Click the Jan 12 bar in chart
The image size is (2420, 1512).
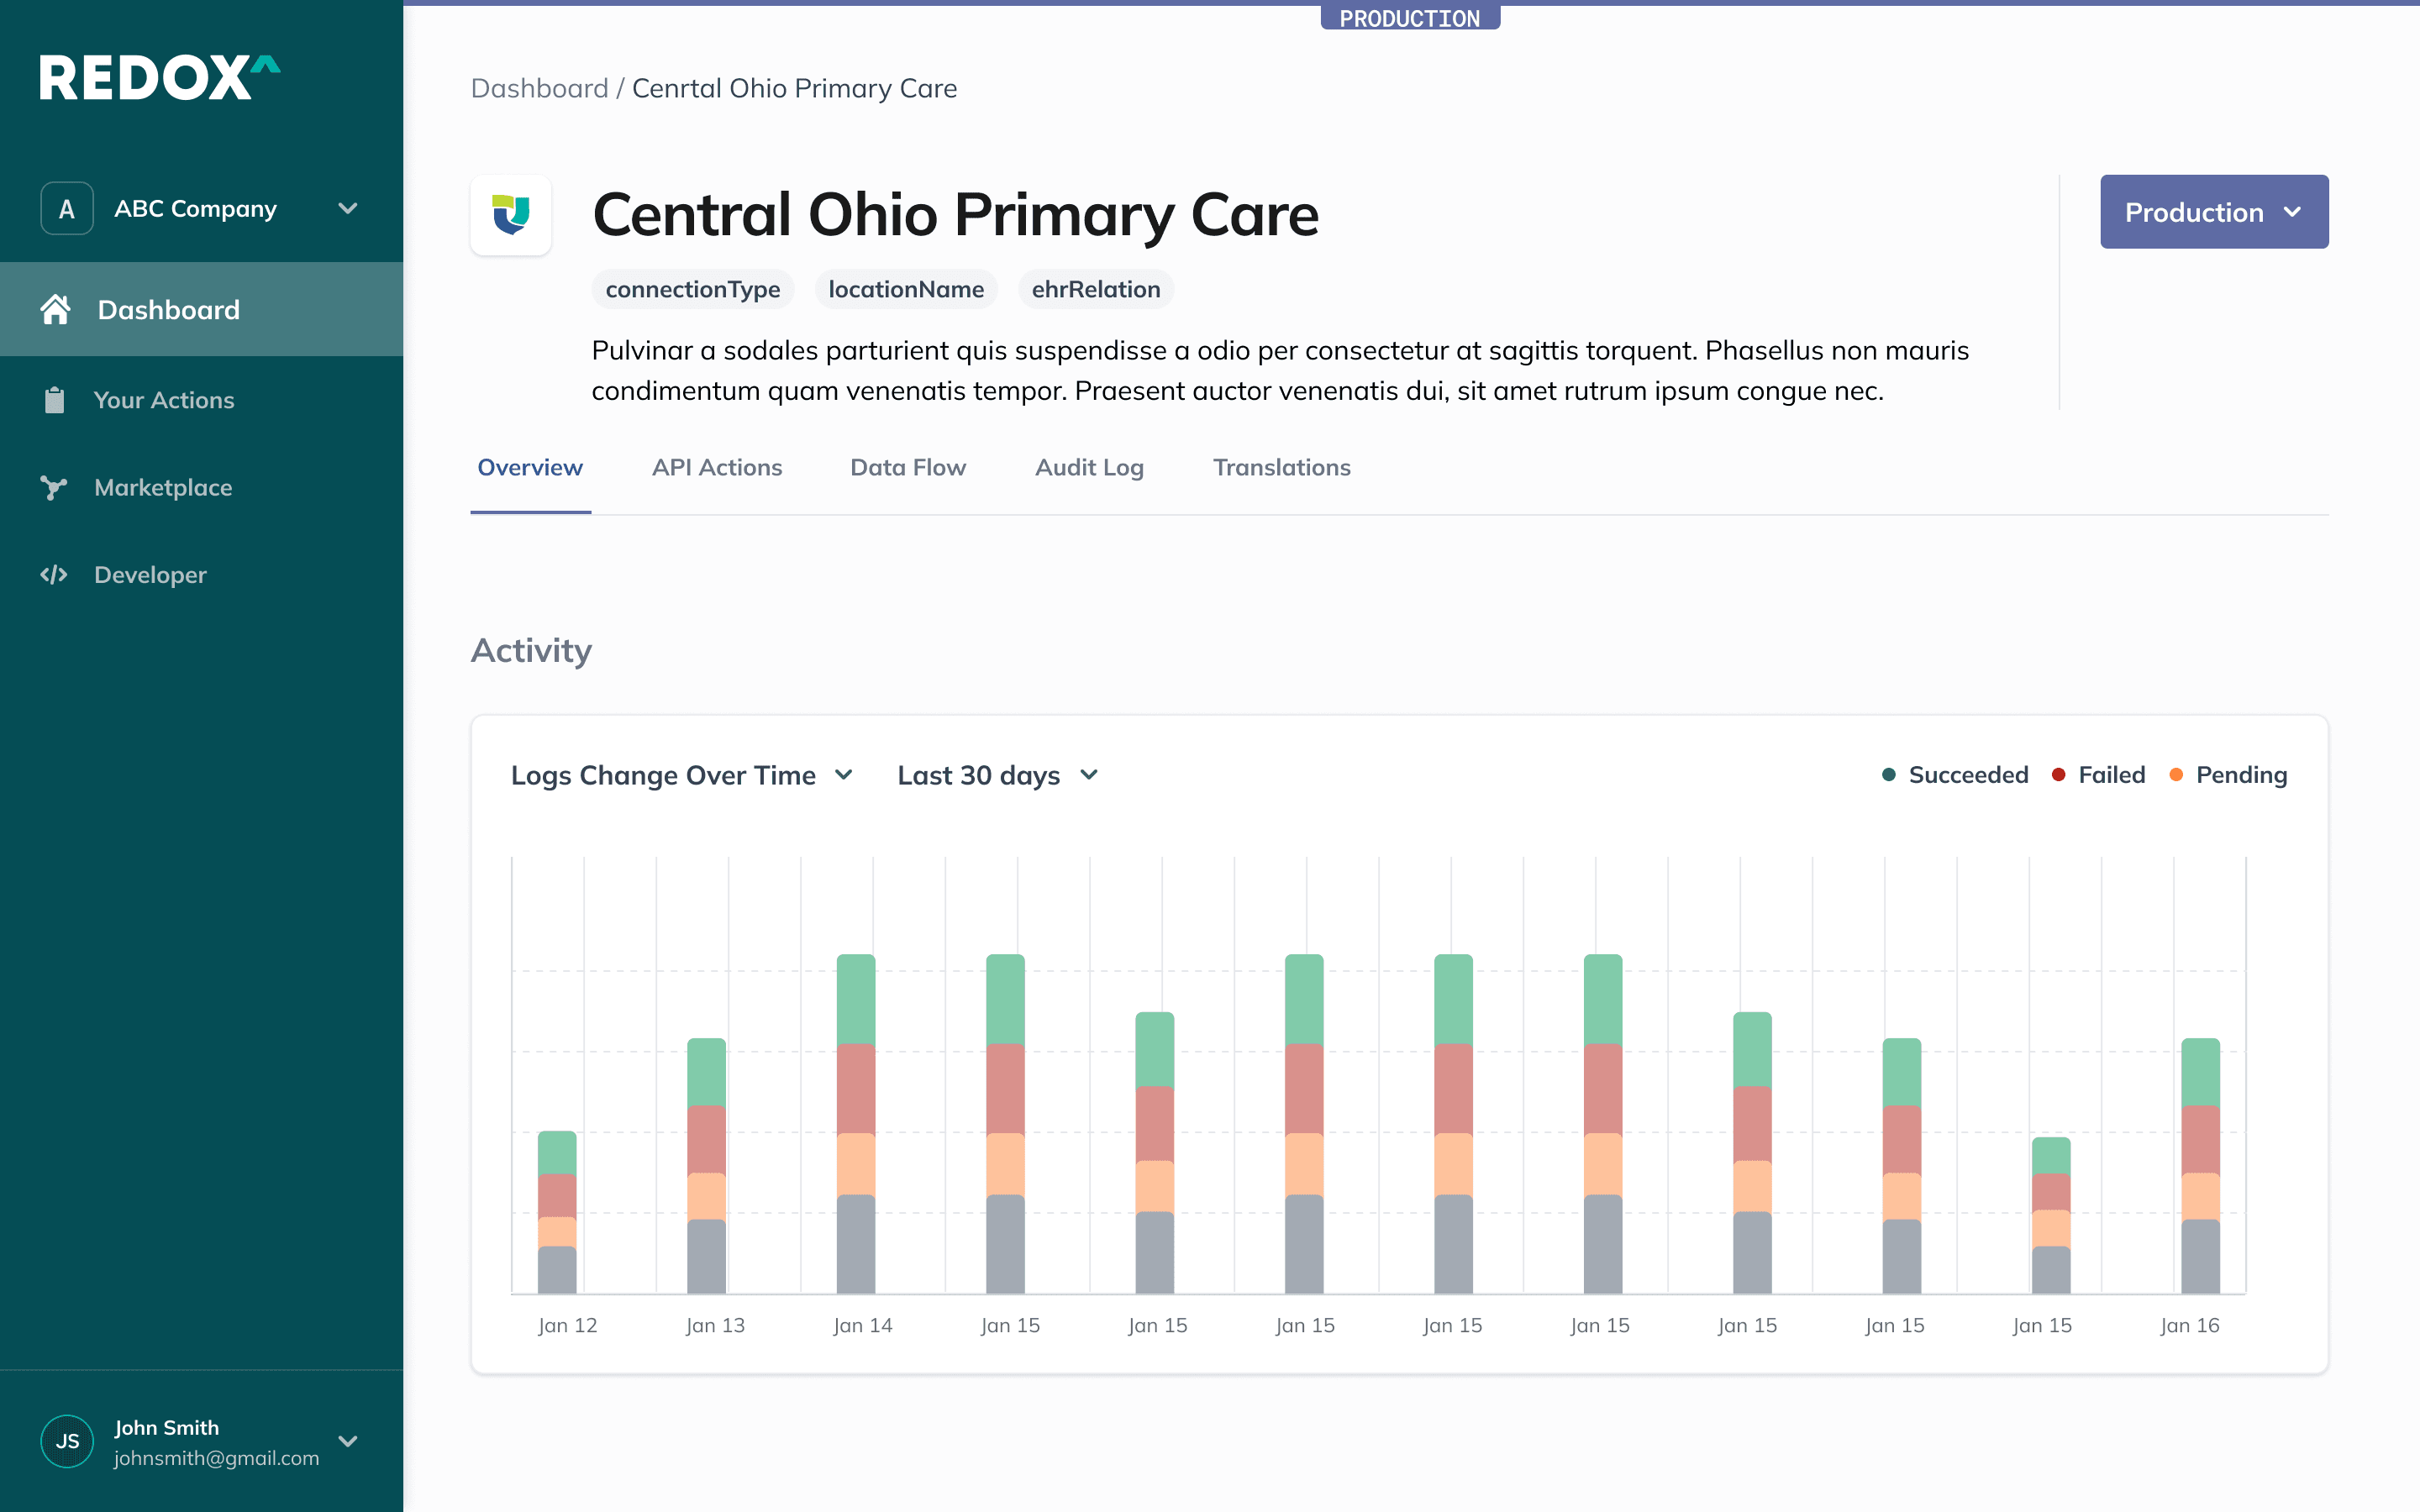557,1212
